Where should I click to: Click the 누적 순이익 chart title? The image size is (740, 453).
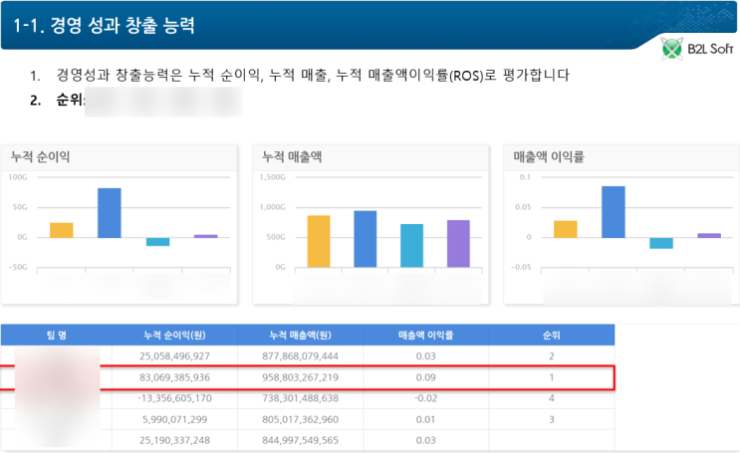coord(40,157)
